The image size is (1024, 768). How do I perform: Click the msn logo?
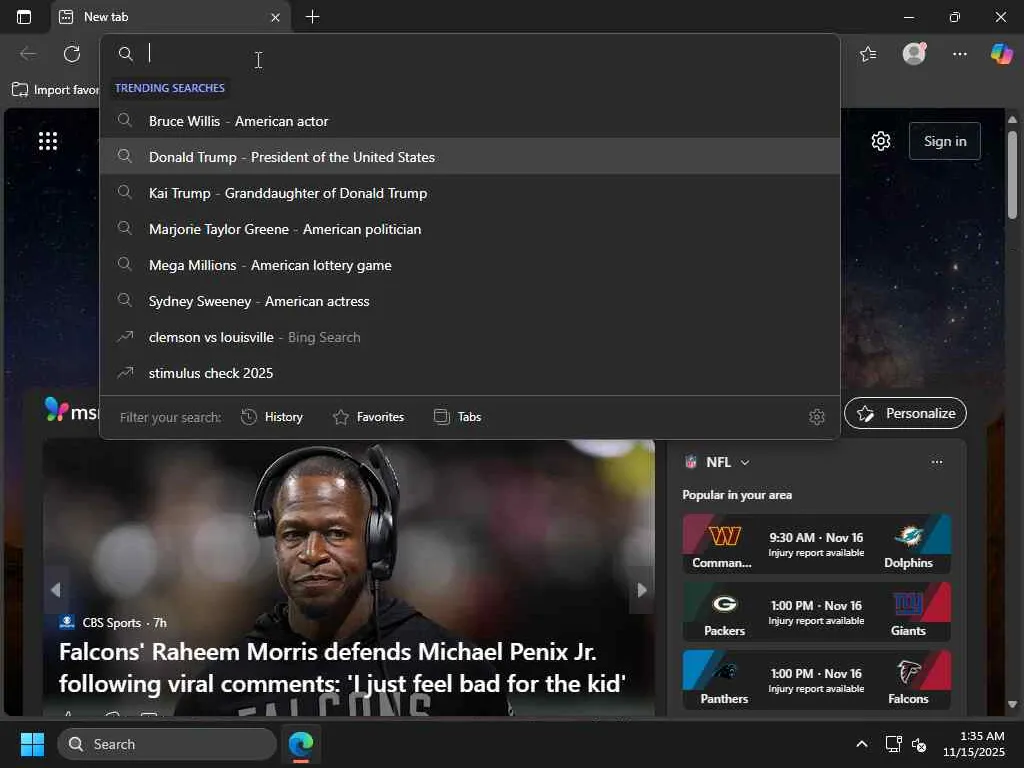click(x=71, y=411)
